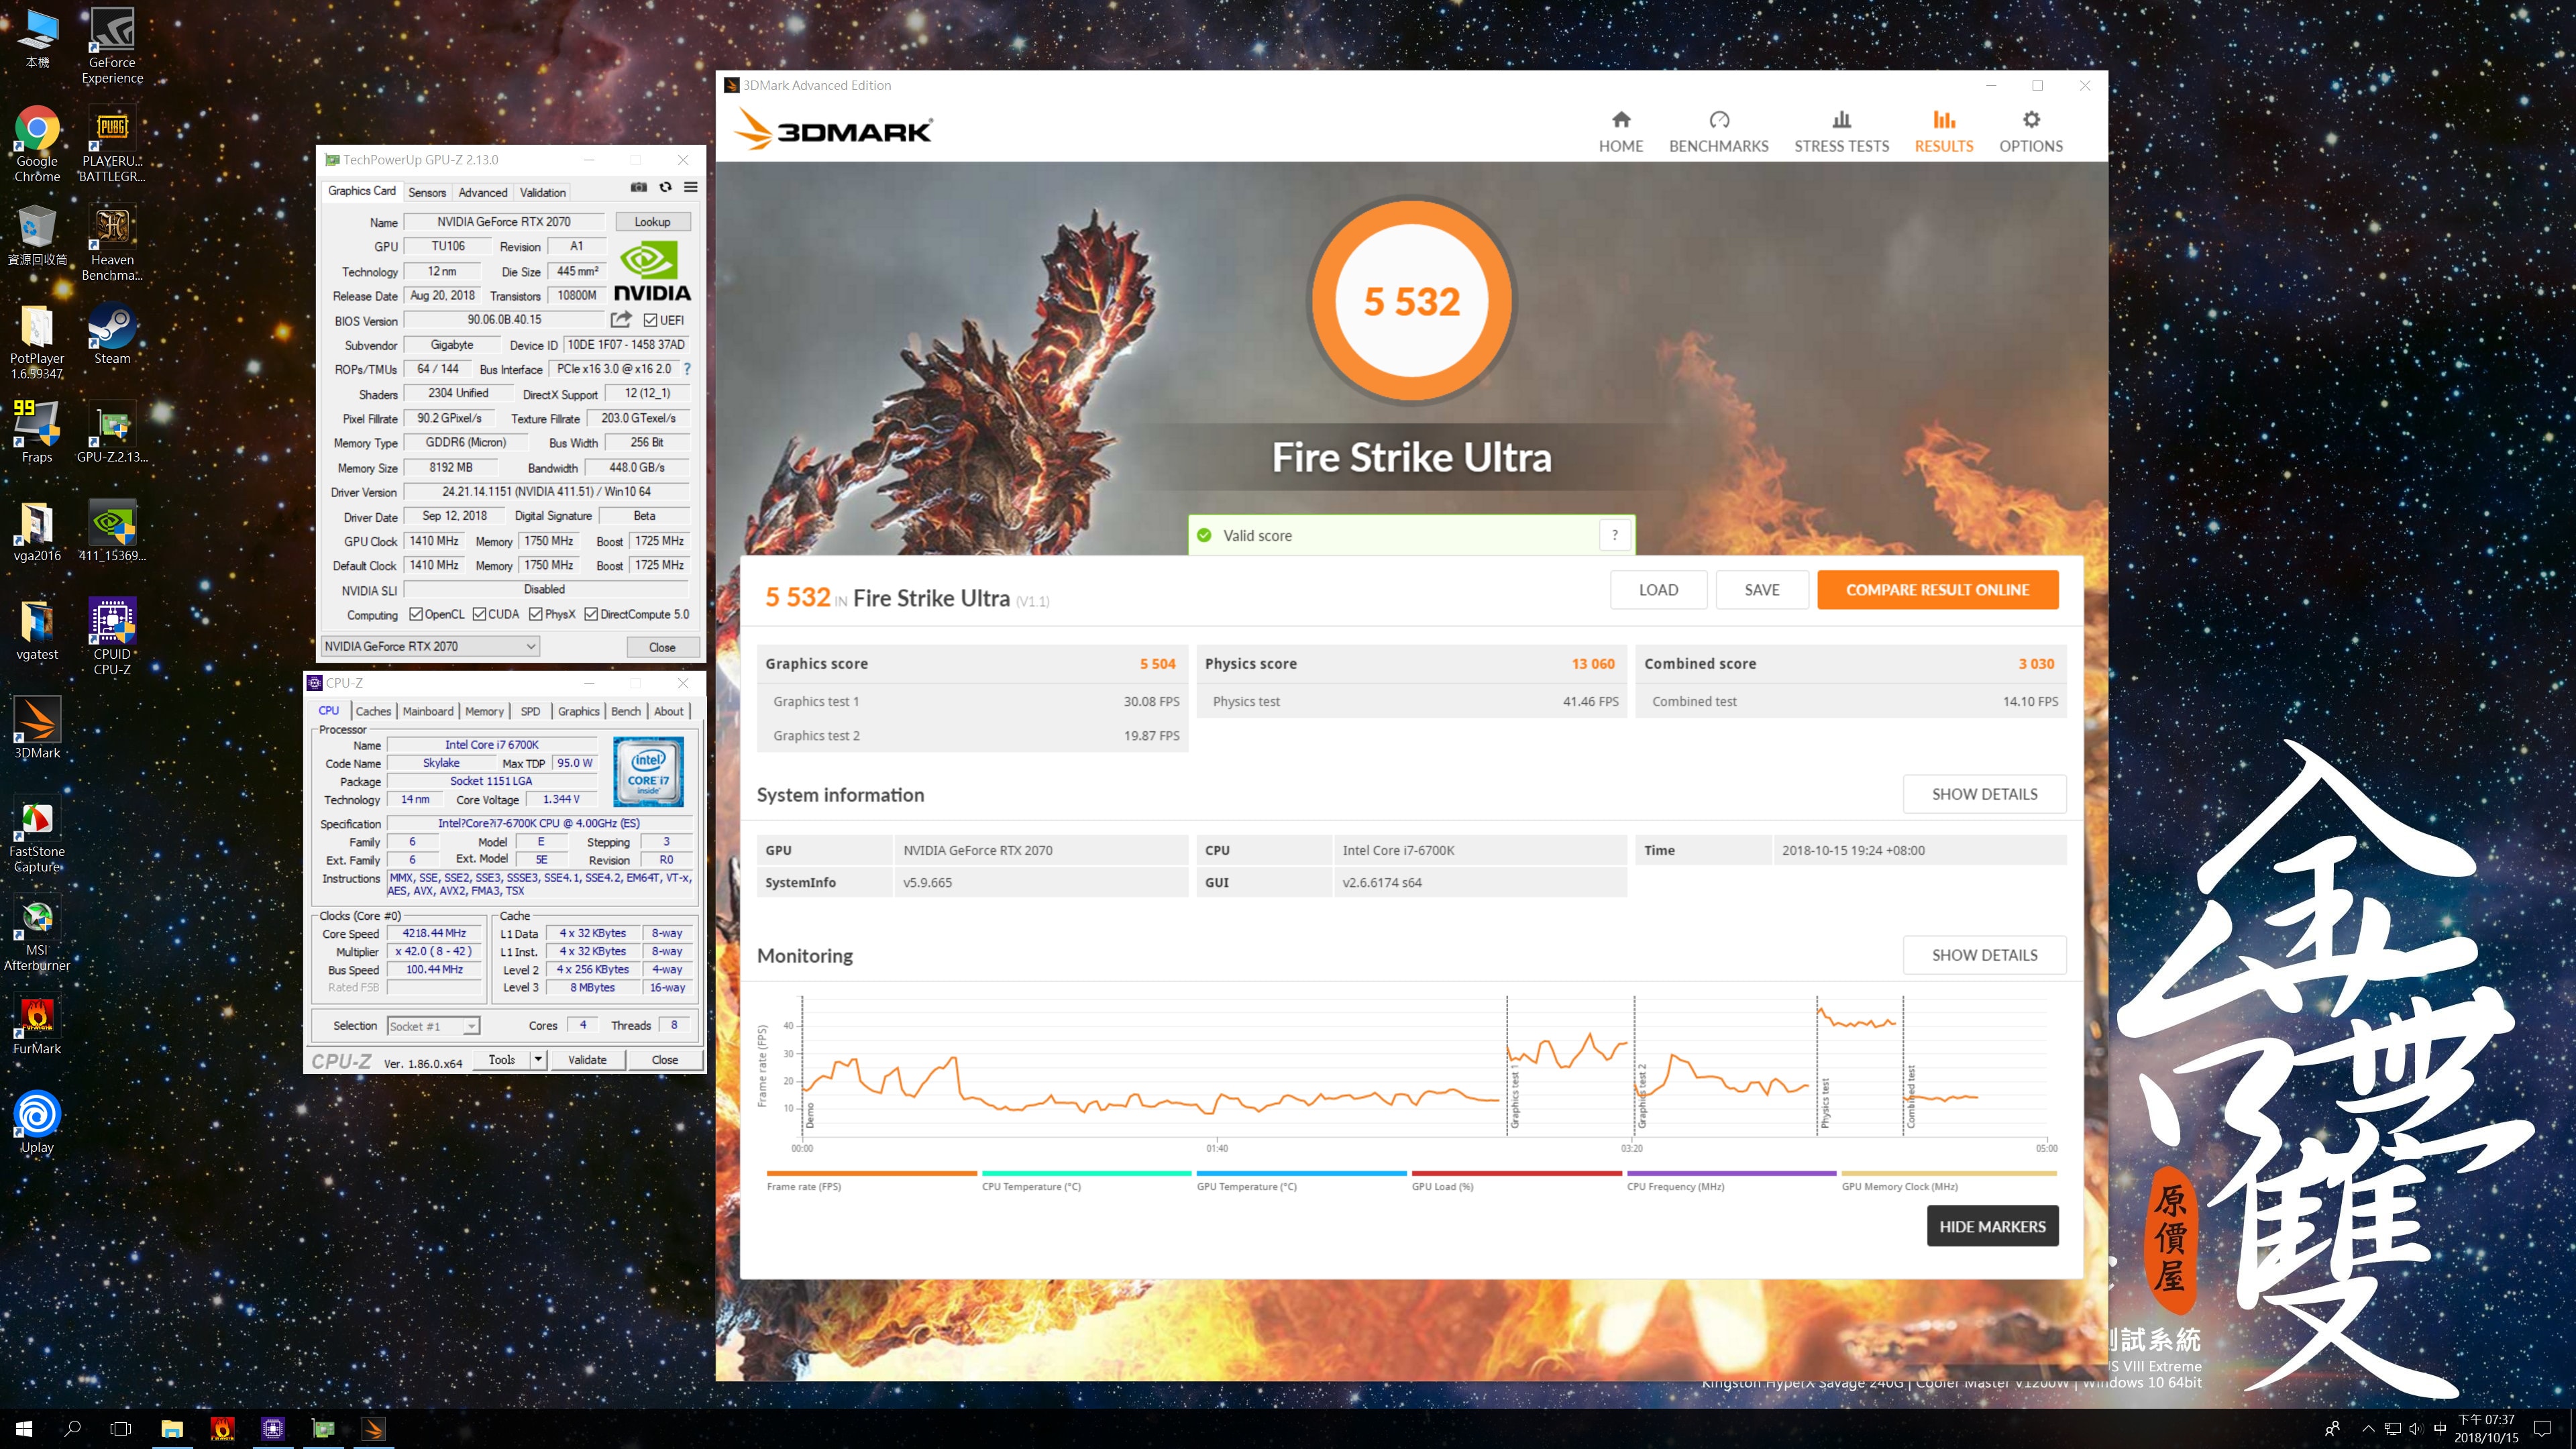Open the Recycle Bin on the desktop
Image resolution: width=2576 pixels, height=1449 pixels.
(x=37, y=235)
